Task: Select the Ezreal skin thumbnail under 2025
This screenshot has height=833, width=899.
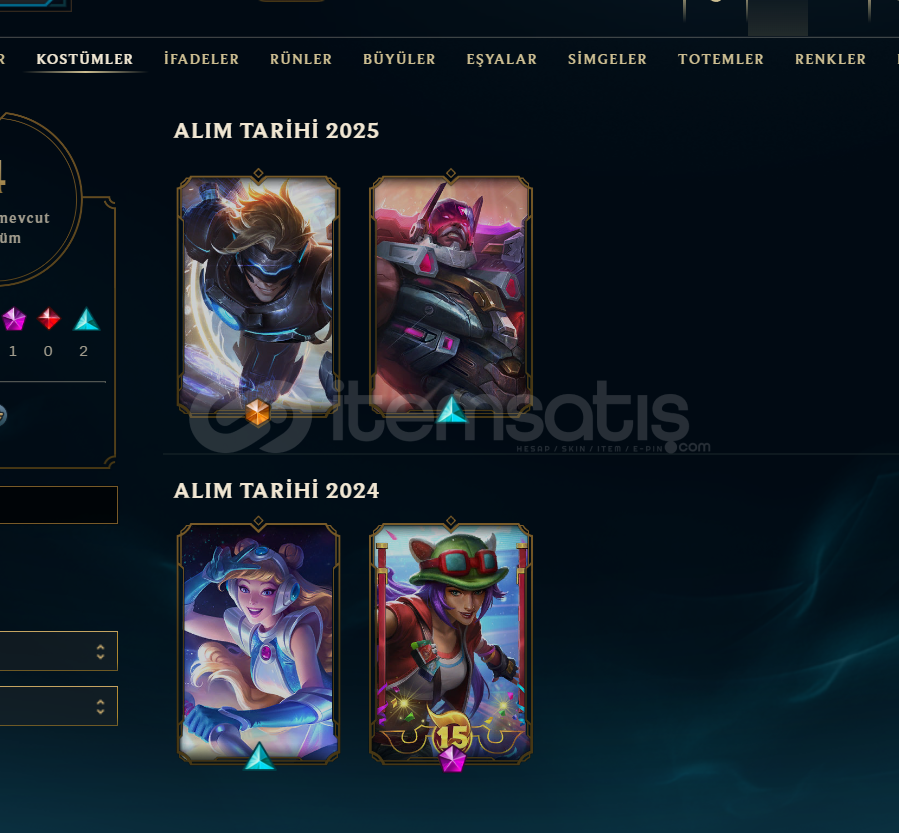Action: [x=259, y=295]
